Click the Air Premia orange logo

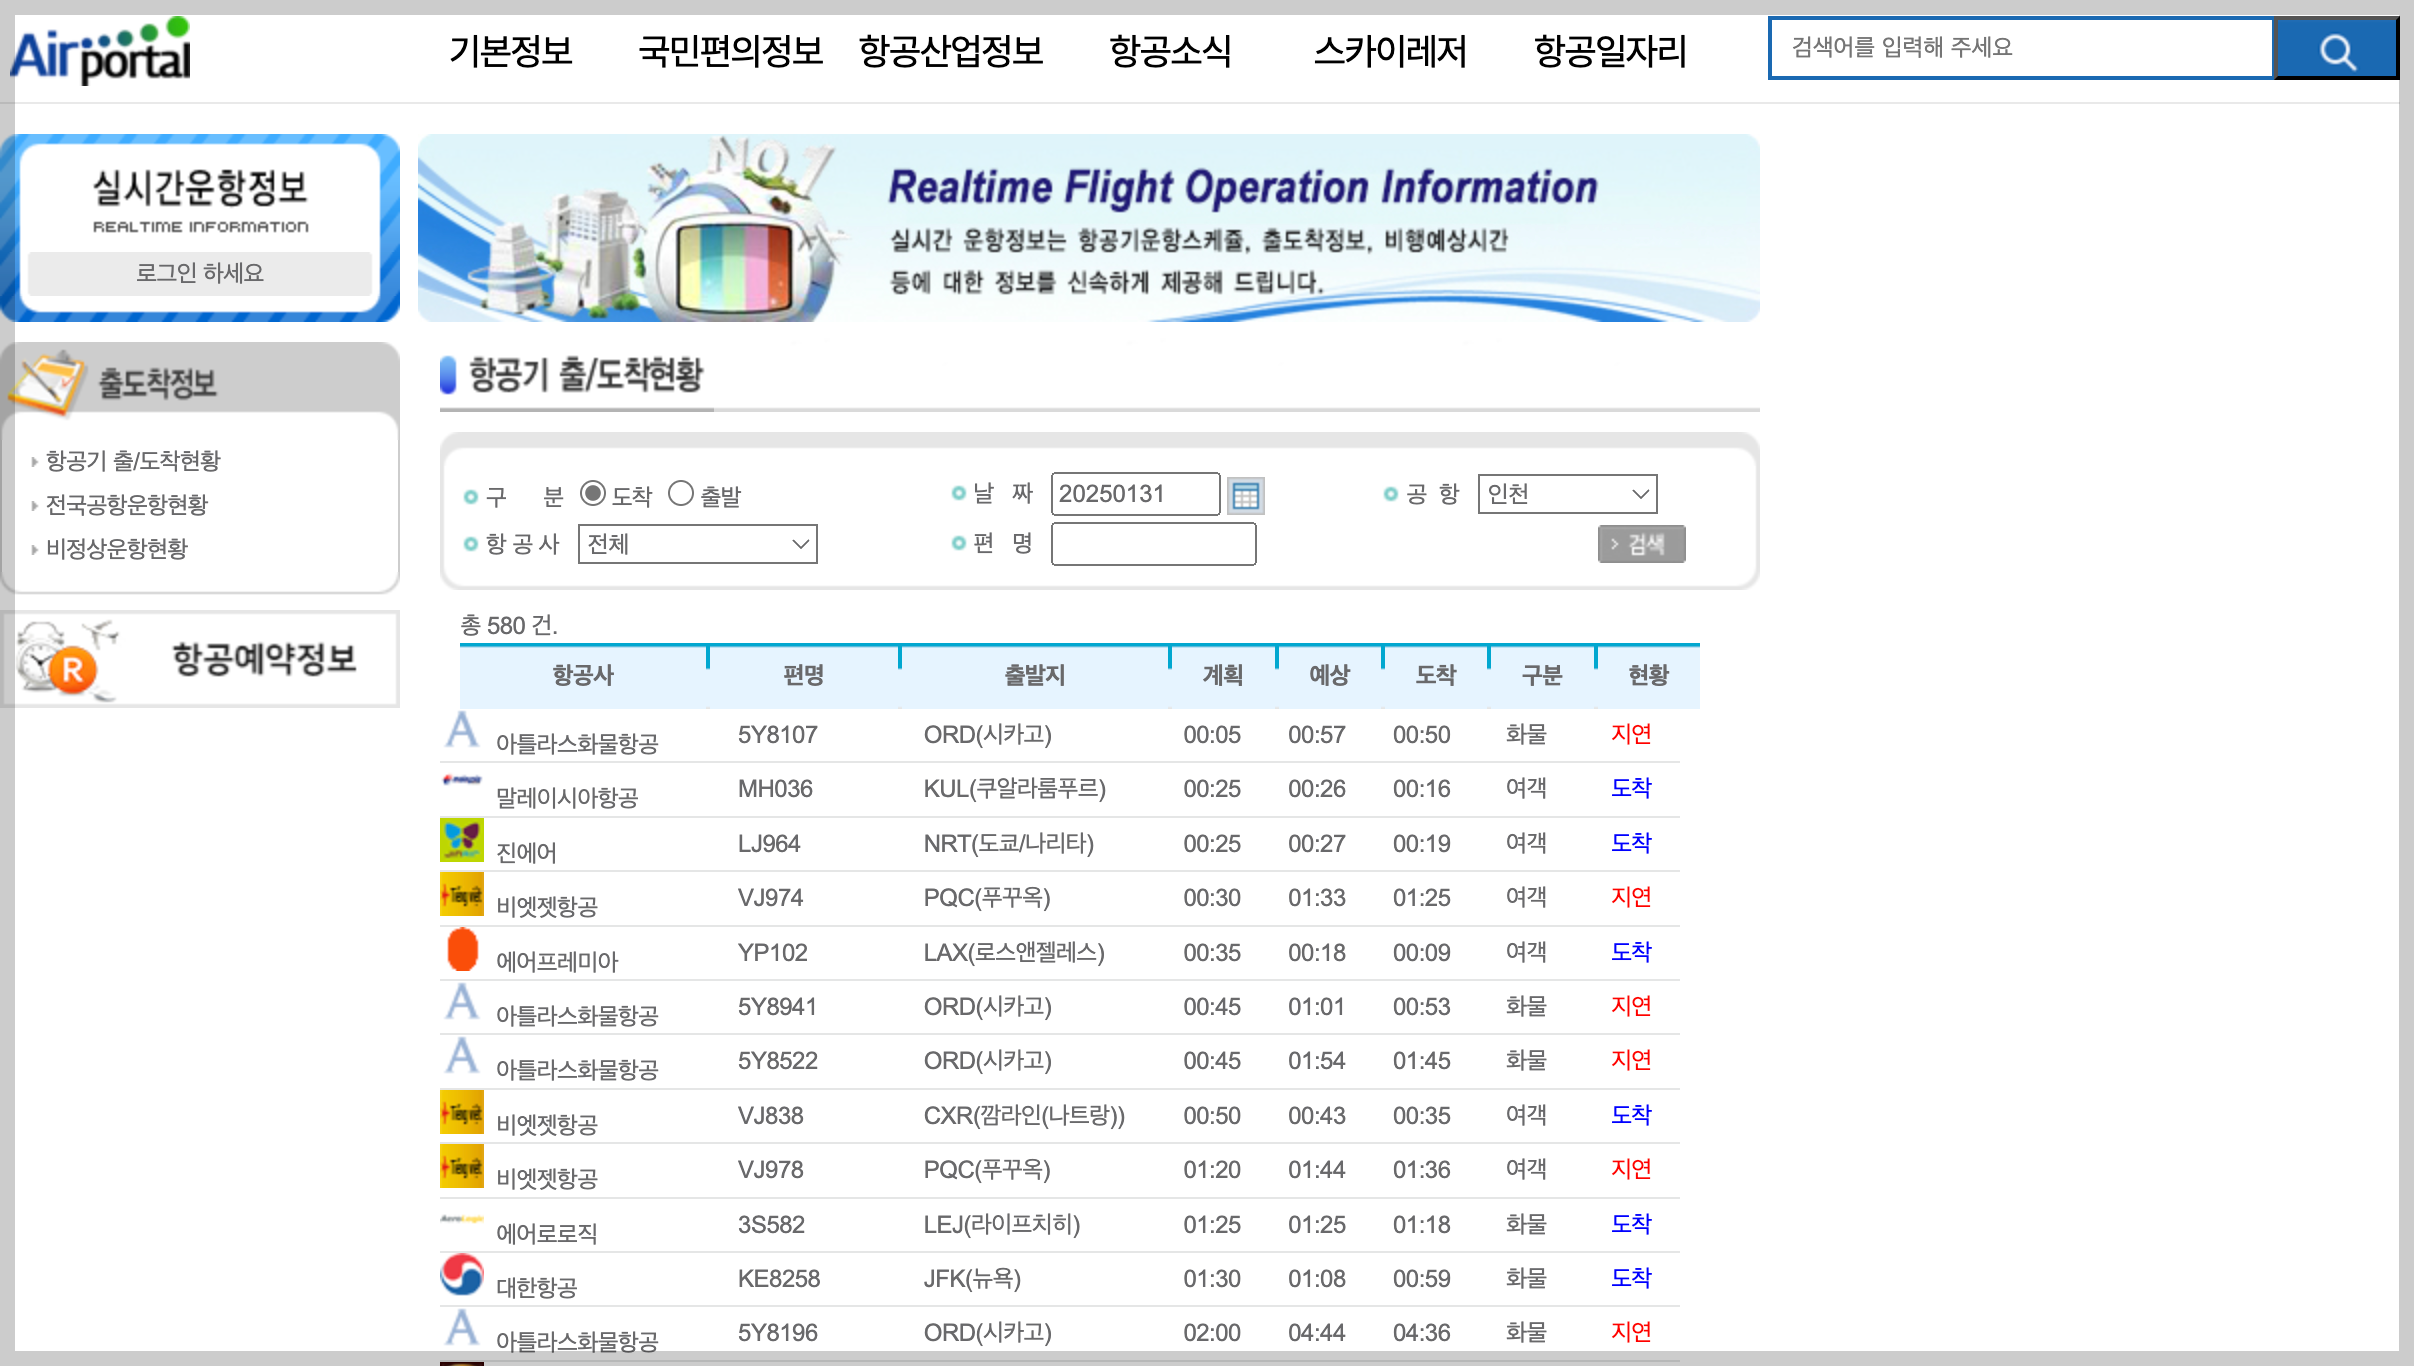[462, 949]
